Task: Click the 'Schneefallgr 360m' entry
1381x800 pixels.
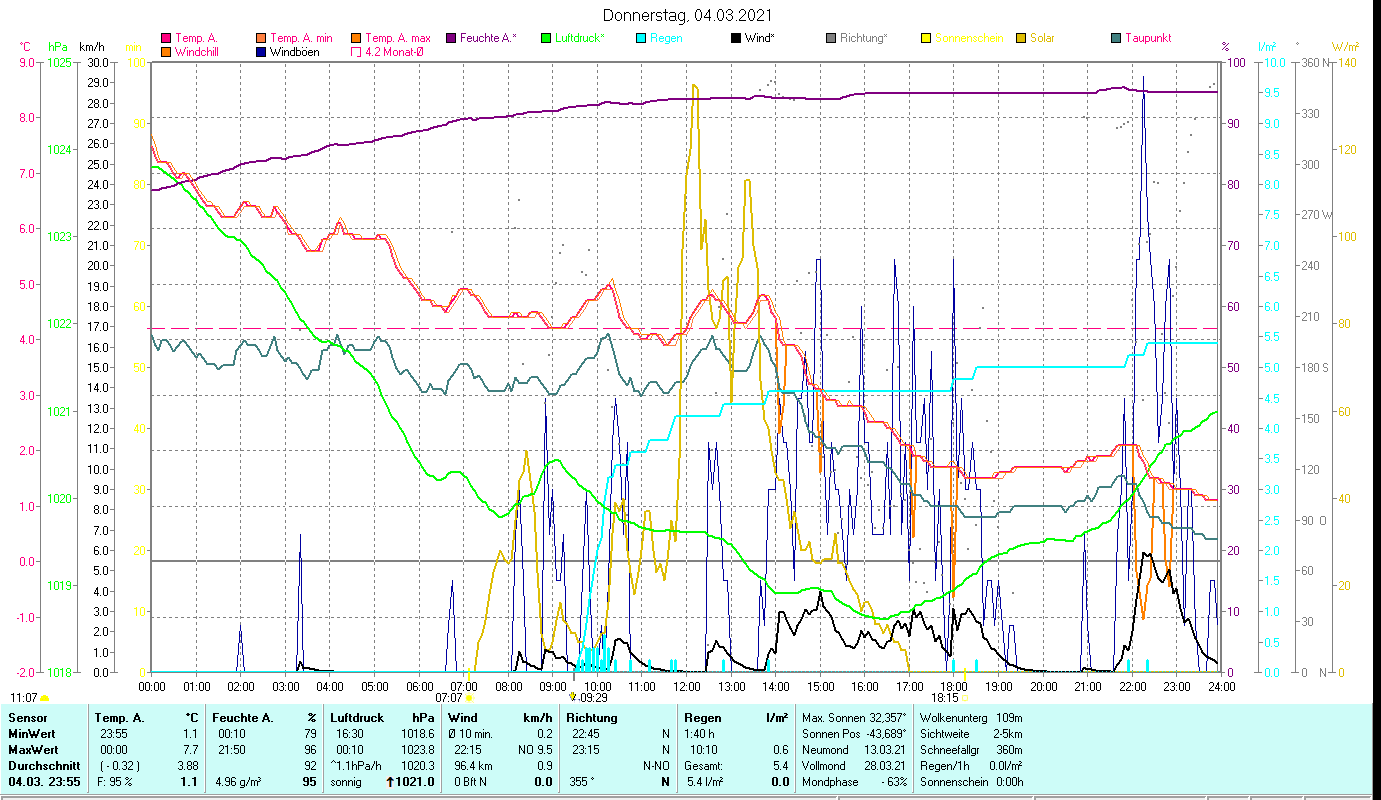Action: pos(971,750)
